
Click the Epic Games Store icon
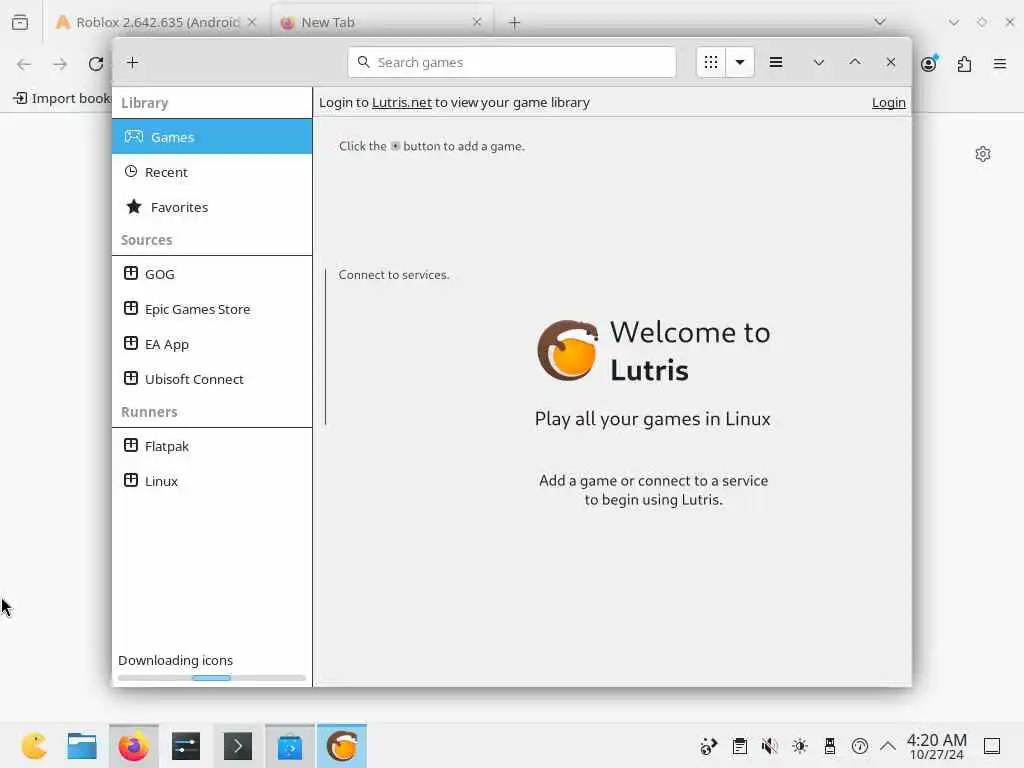pos(131,308)
